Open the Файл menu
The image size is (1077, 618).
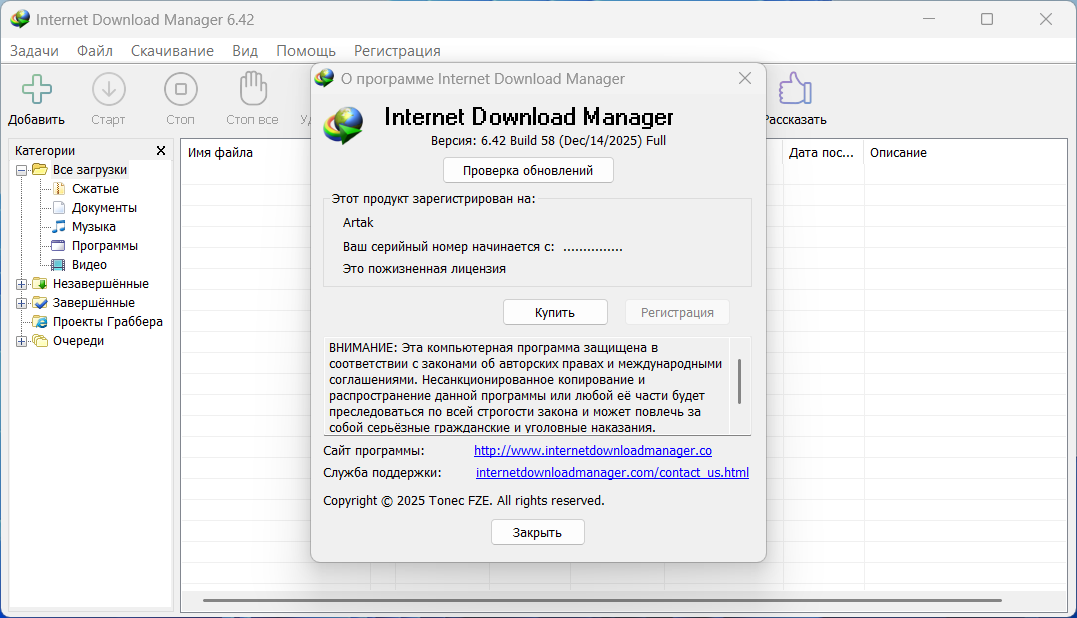pyautogui.click(x=95, y=51)
